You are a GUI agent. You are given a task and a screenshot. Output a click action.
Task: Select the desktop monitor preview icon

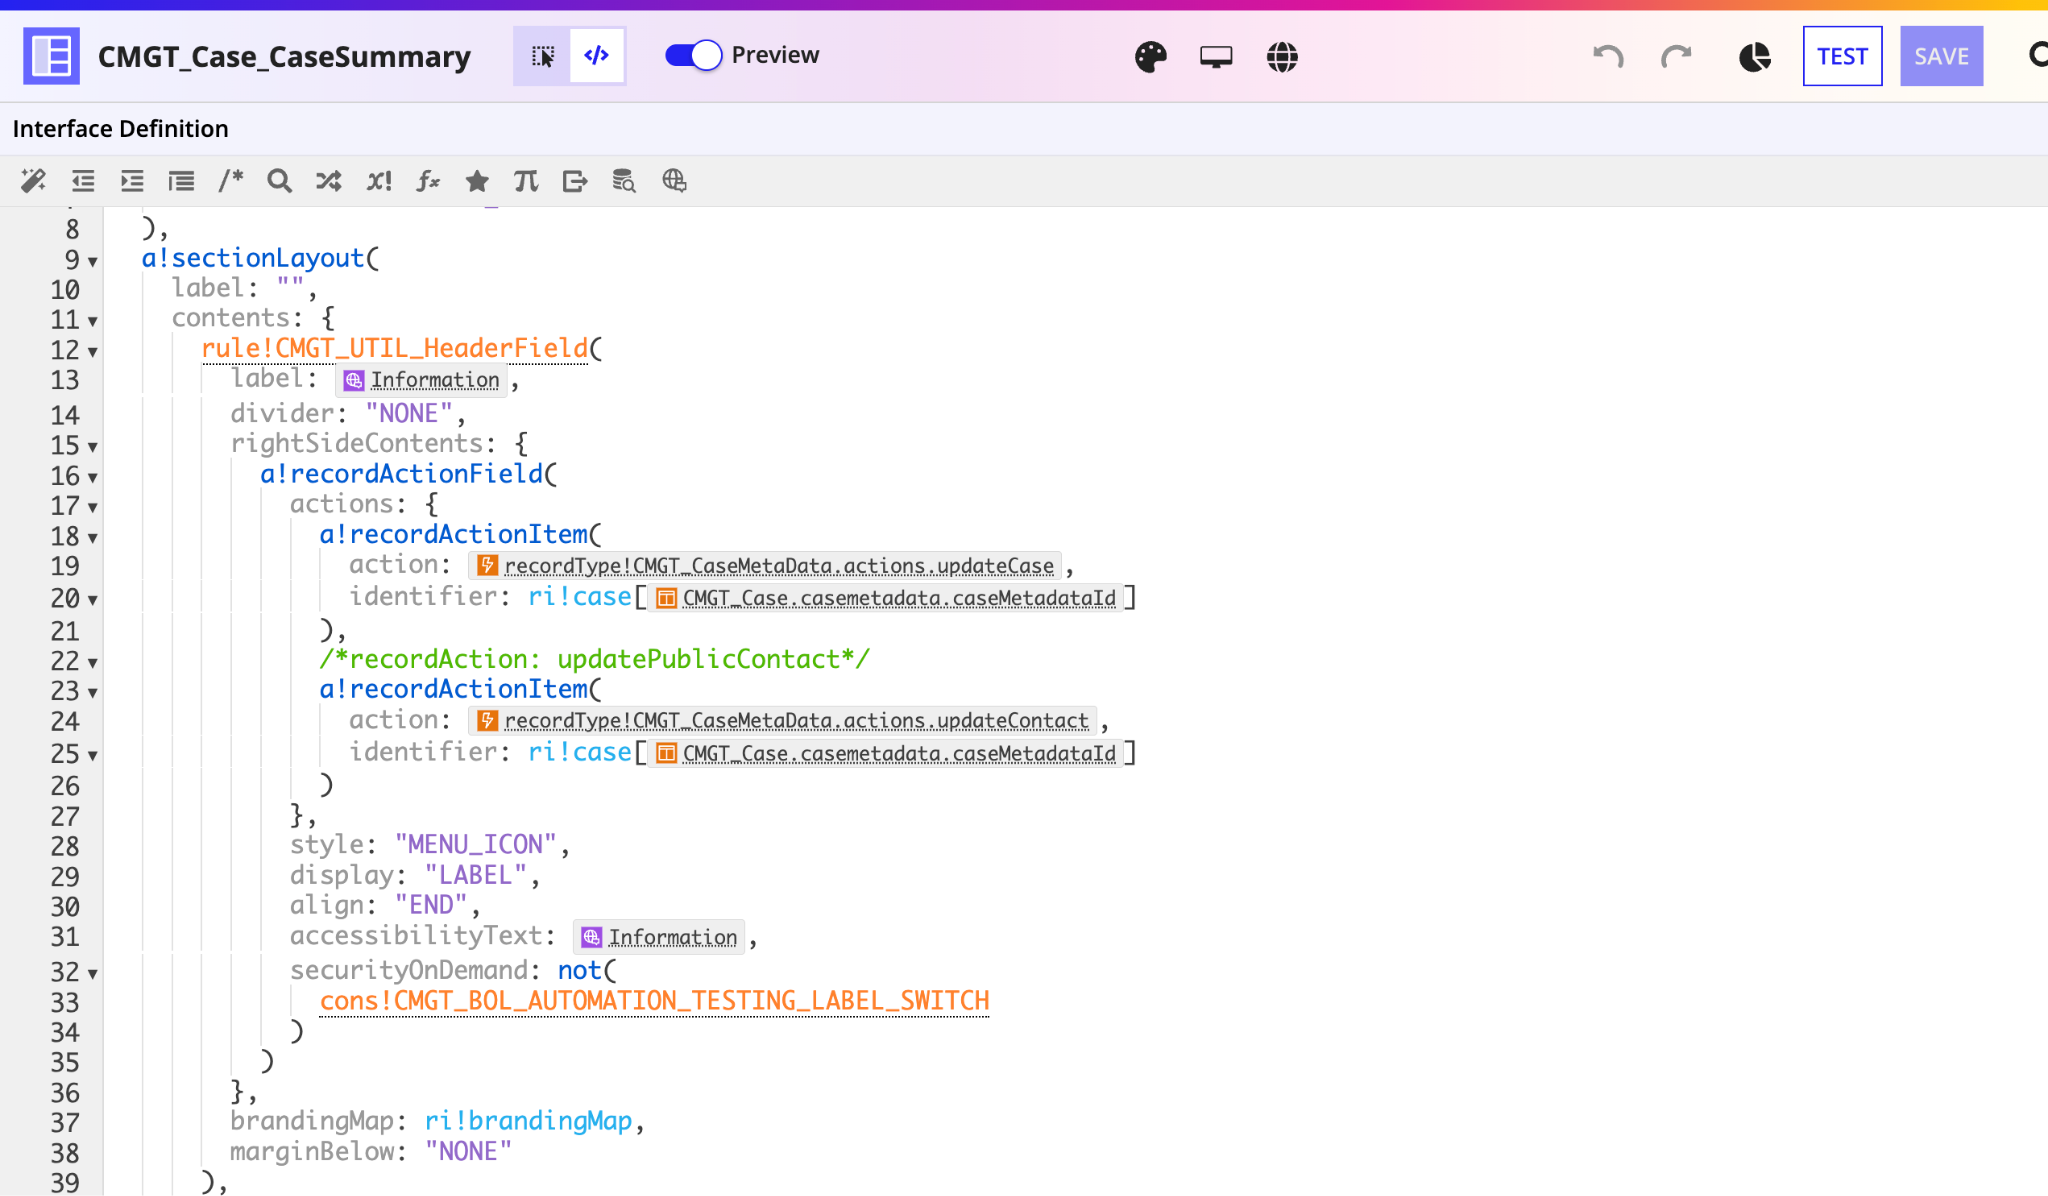[1216, 57]
